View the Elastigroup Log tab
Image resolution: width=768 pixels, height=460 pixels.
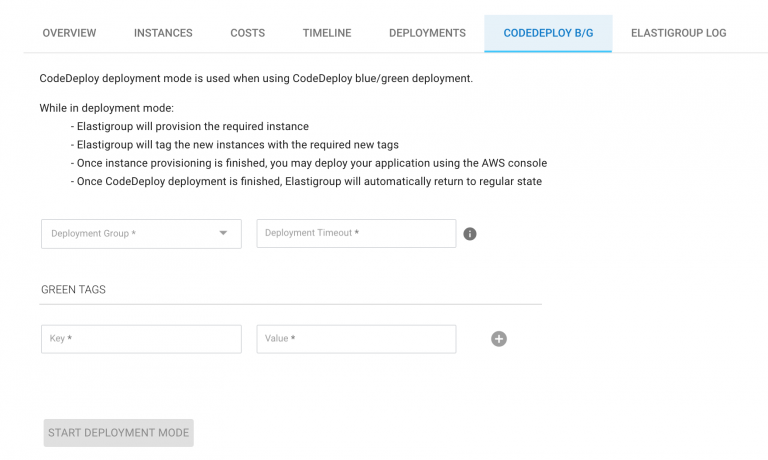tap(678, 33)
